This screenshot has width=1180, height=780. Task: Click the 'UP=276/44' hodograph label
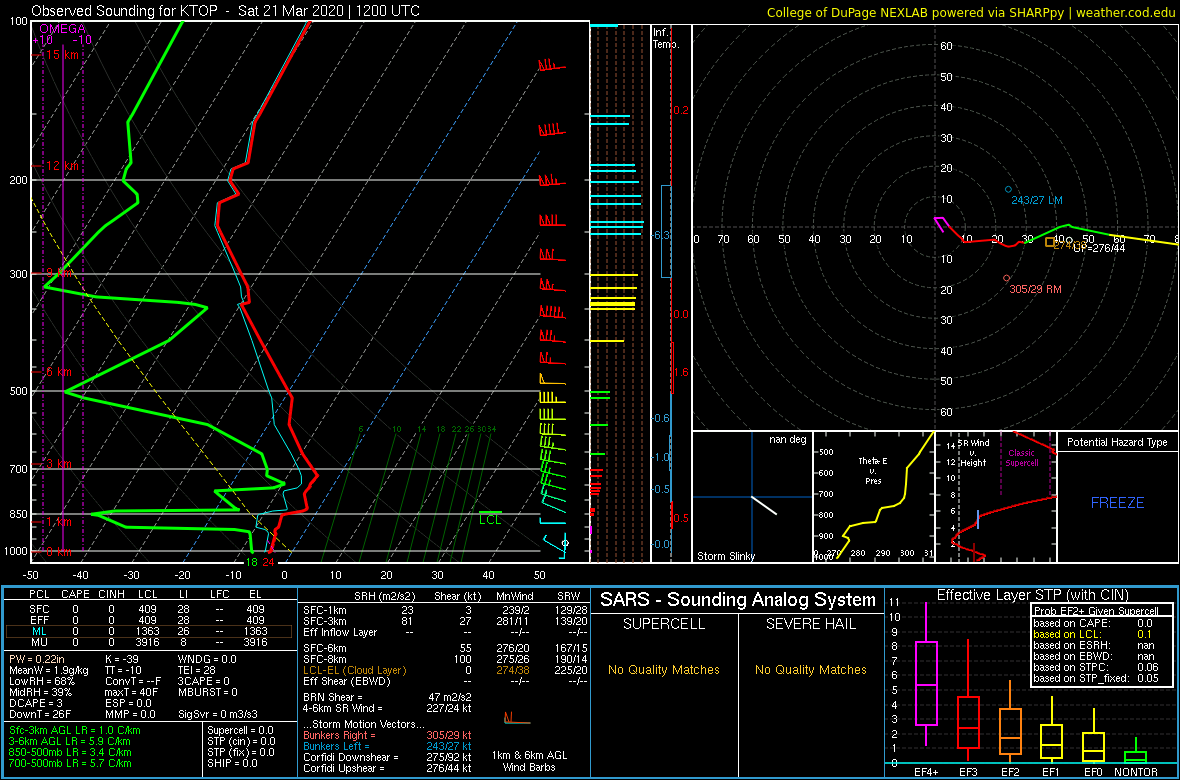click(1099, 248)
